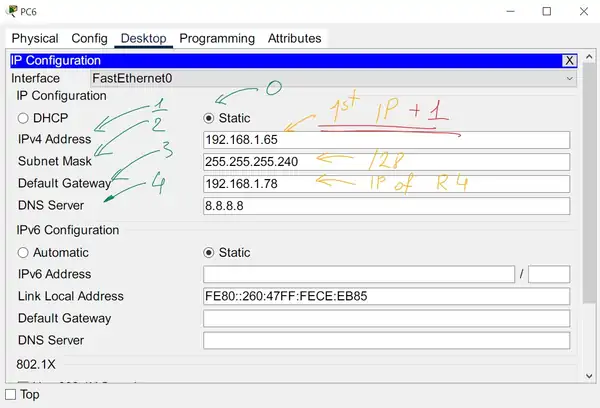The width and height of the screenshot is (600, 408).
Task: Close the IP Configuration panel with X
Action: [569, 61]
